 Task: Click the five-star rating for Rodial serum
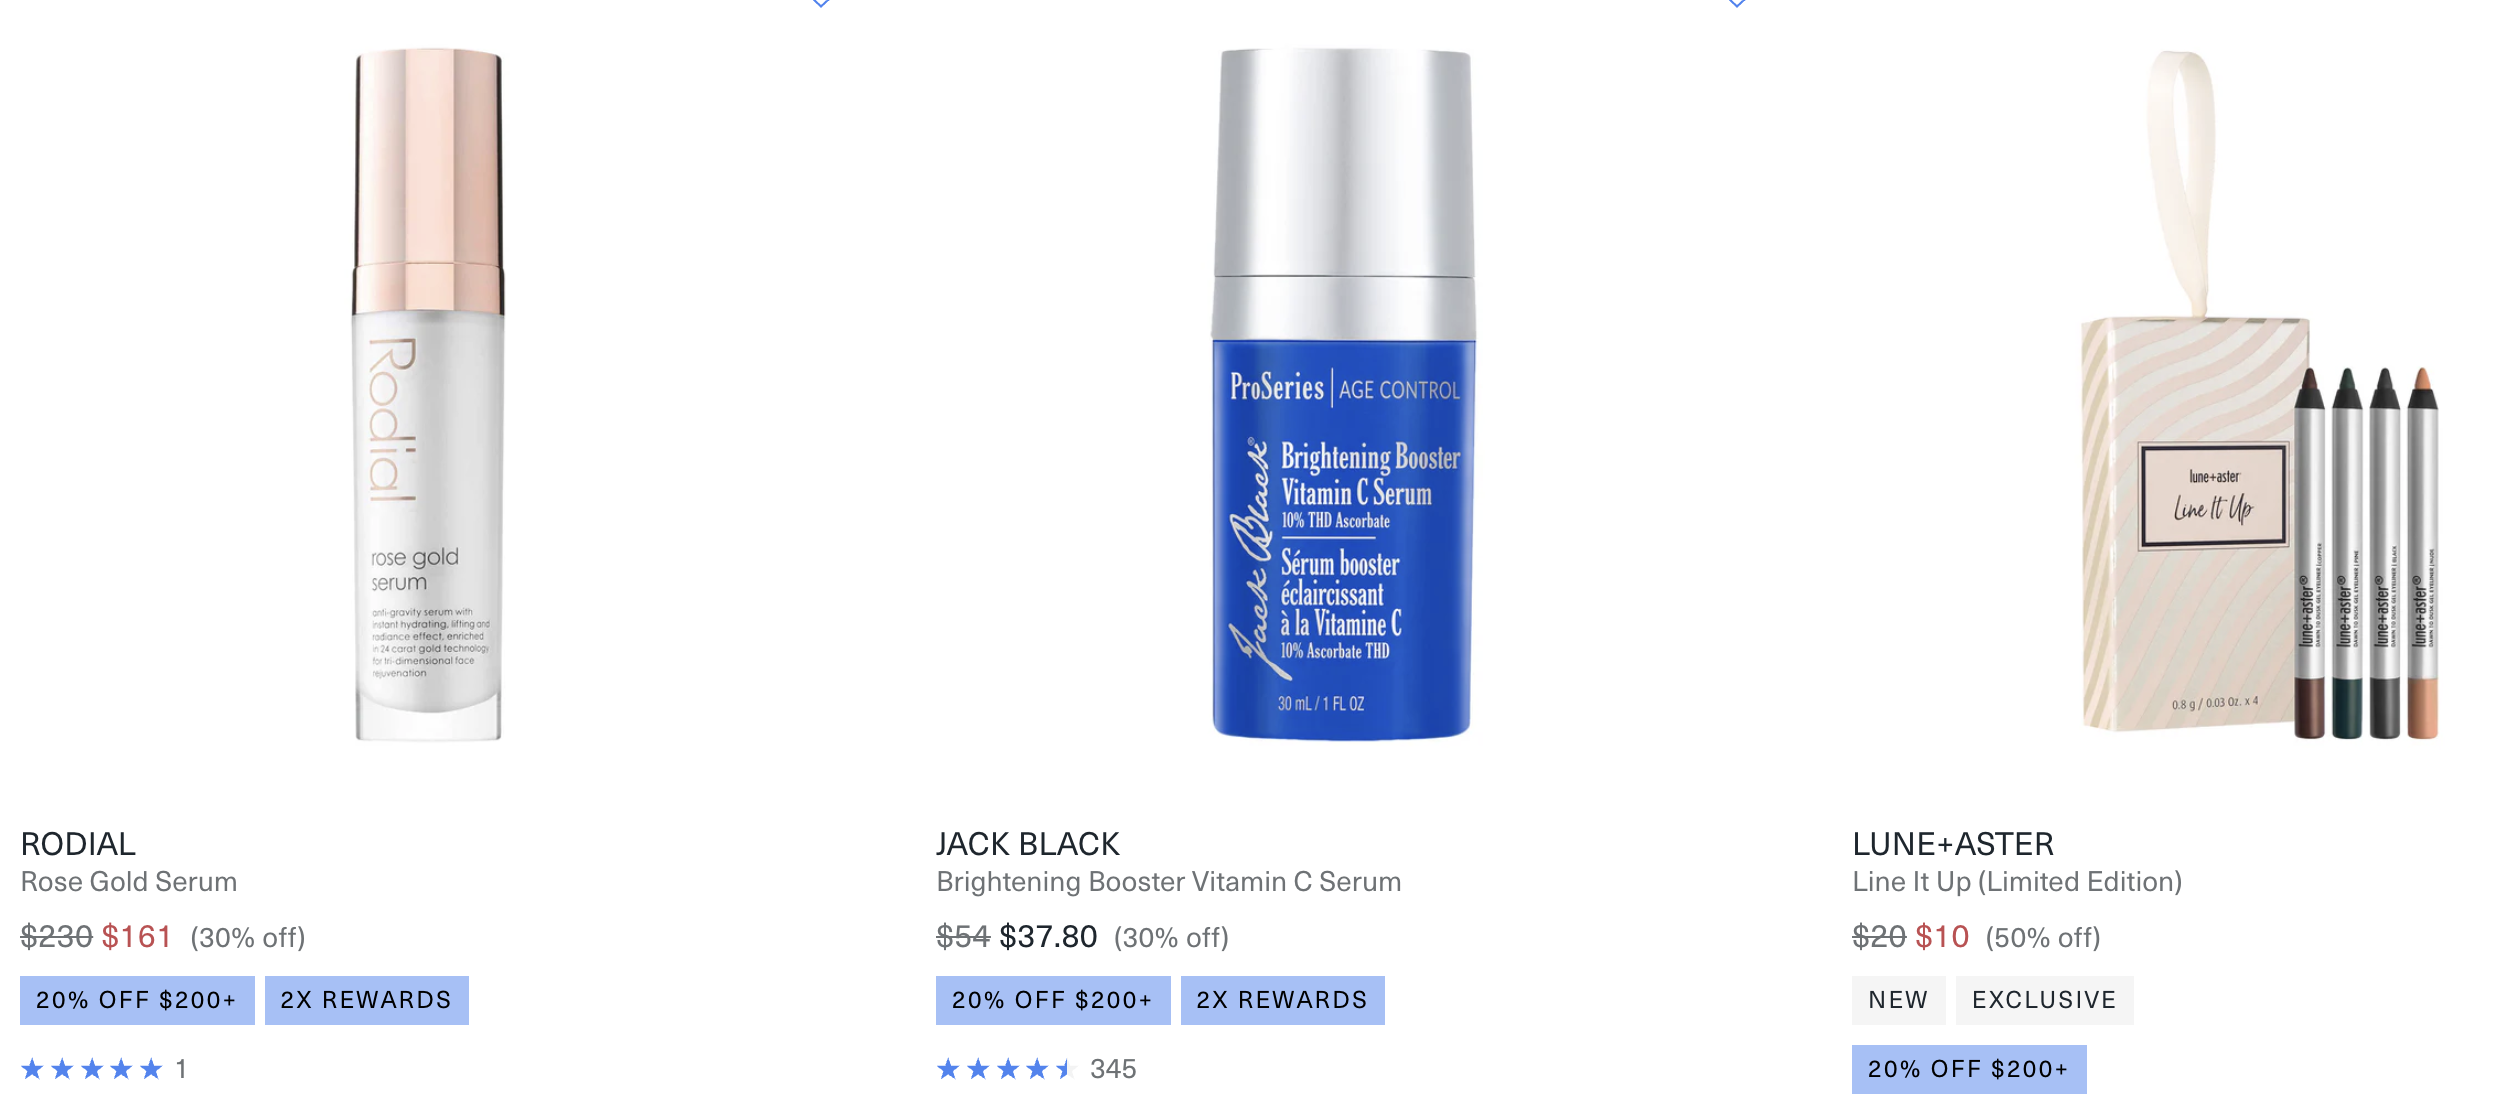[x=92, y=1069]
